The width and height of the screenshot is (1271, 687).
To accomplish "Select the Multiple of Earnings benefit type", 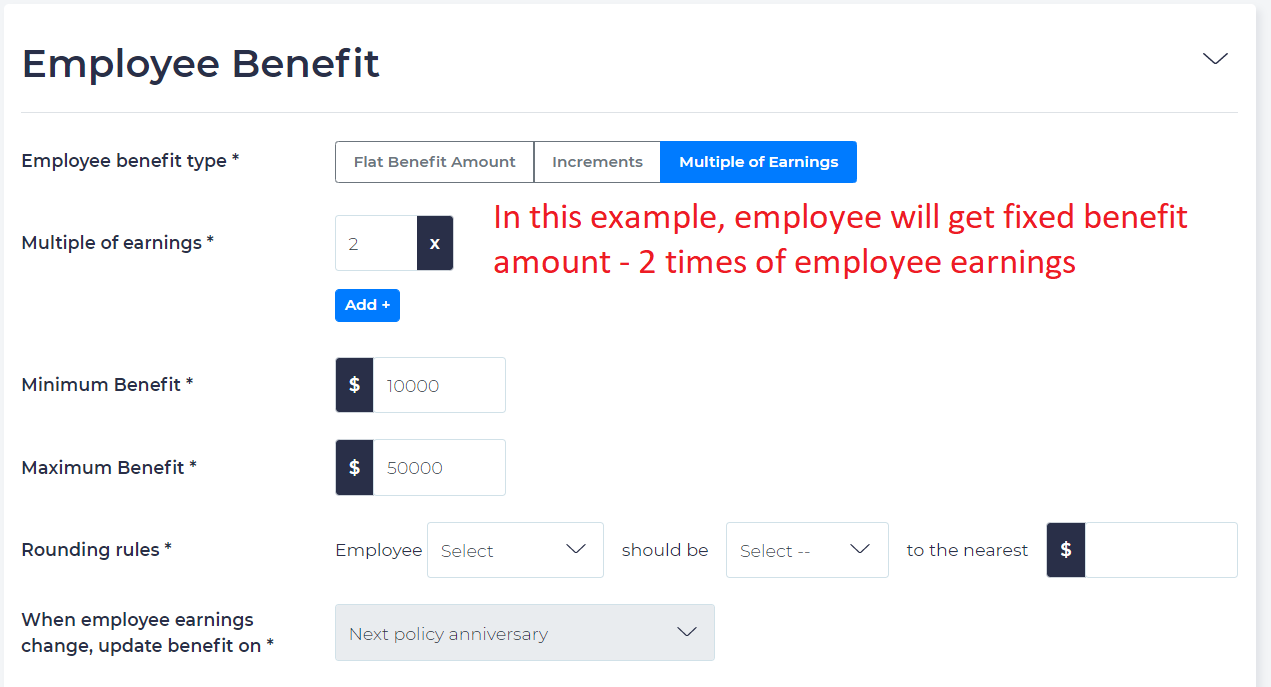I will (758, 161).
